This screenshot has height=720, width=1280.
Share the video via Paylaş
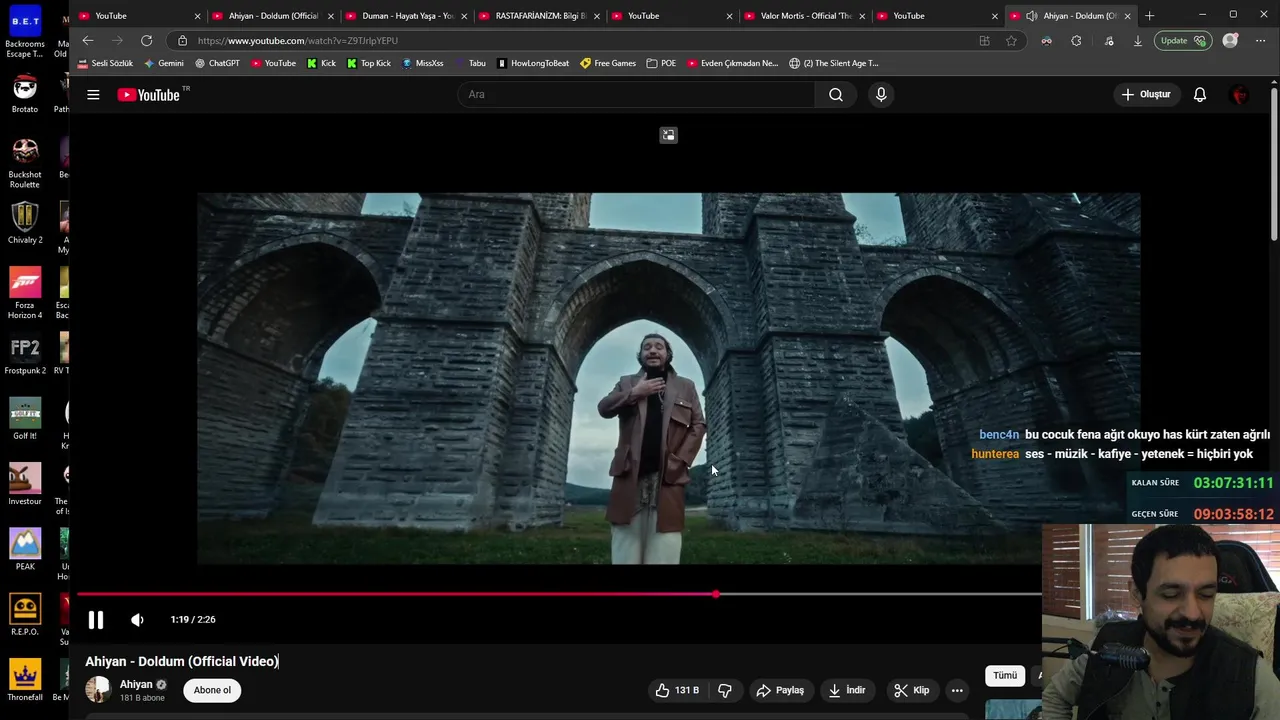[x=780, y=690]
